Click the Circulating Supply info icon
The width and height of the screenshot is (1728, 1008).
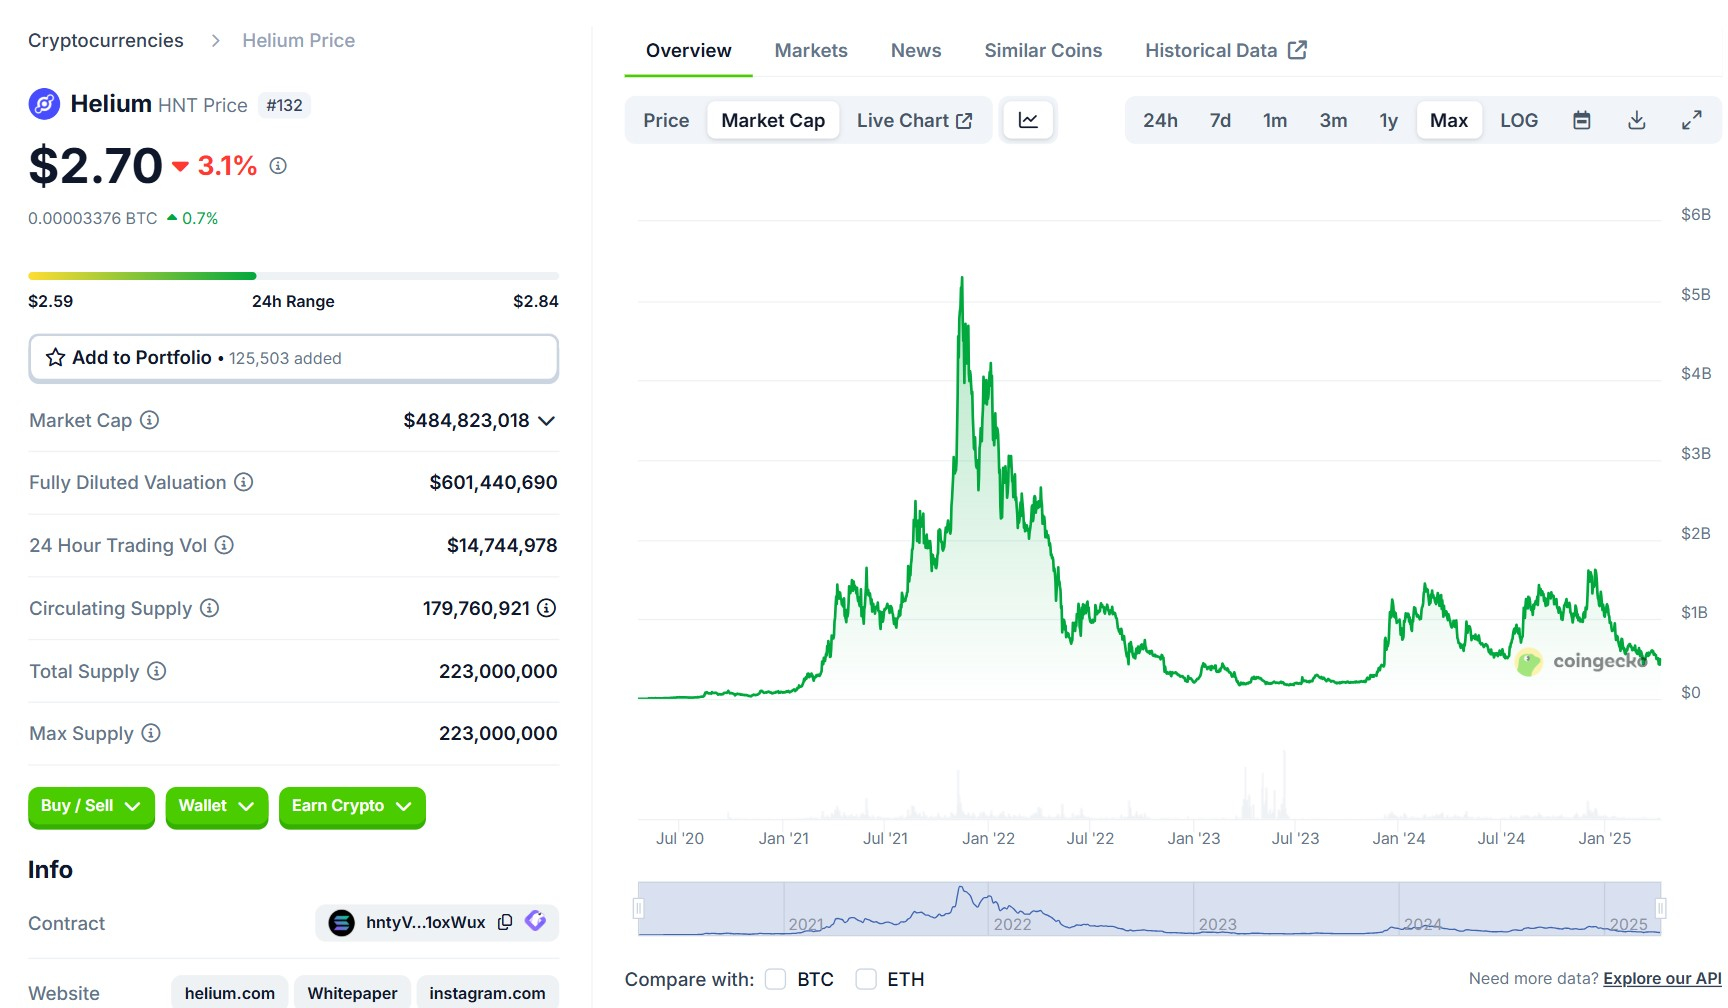coord(207,608)
